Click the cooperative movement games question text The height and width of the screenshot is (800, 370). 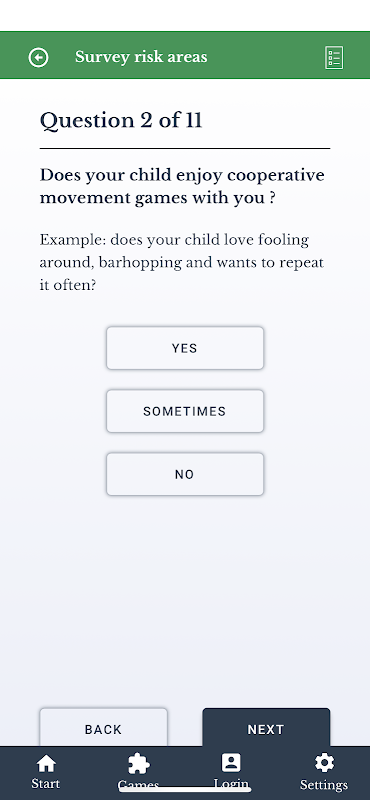(182, 186)
